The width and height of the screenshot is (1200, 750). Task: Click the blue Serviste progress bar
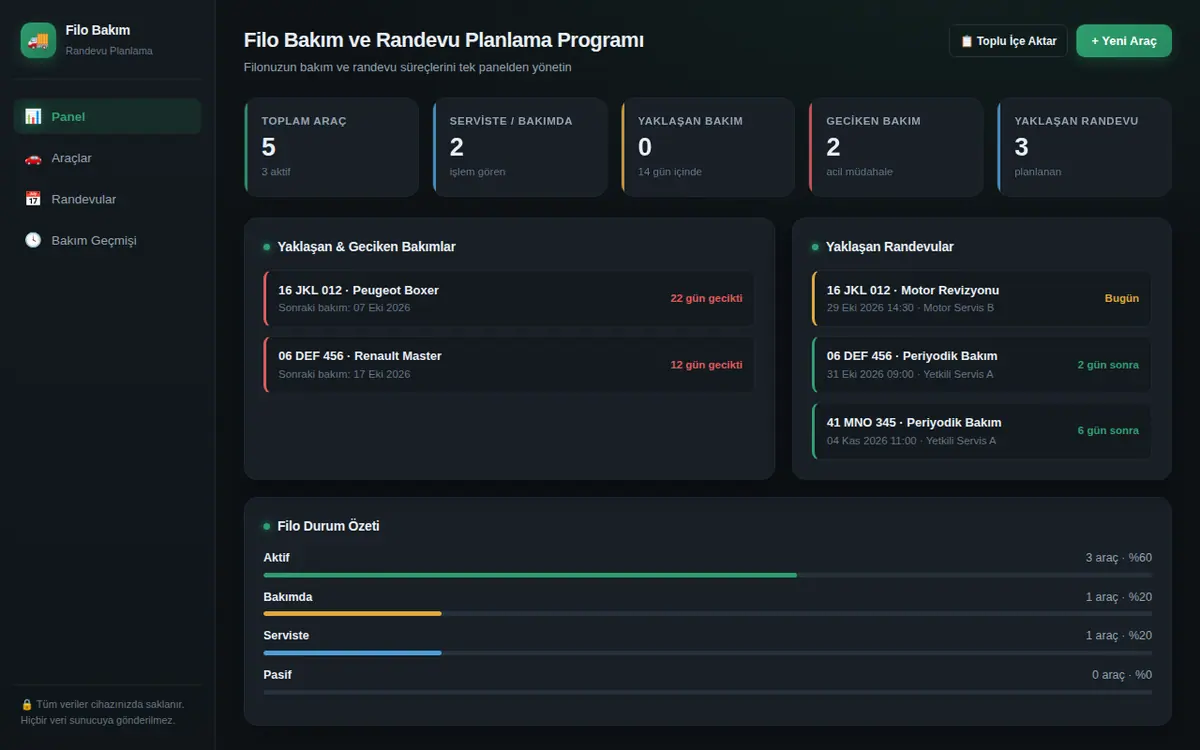[352, 653]
